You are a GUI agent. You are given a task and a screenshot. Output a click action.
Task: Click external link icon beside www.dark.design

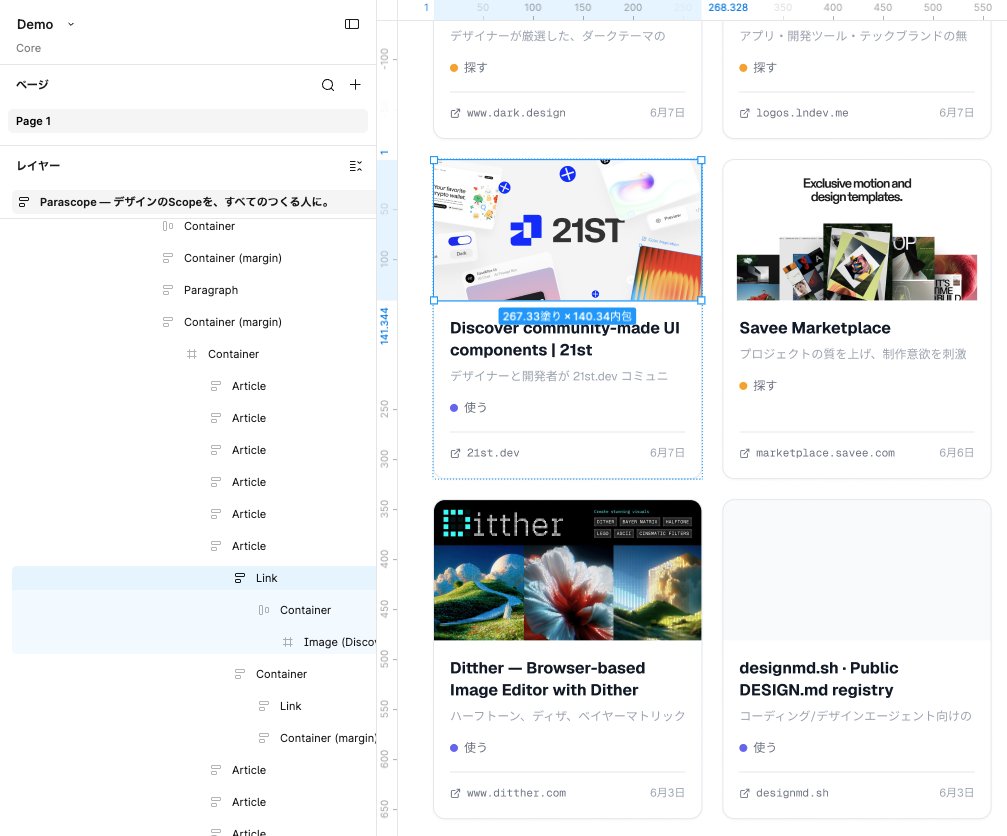tap(455, 113)
